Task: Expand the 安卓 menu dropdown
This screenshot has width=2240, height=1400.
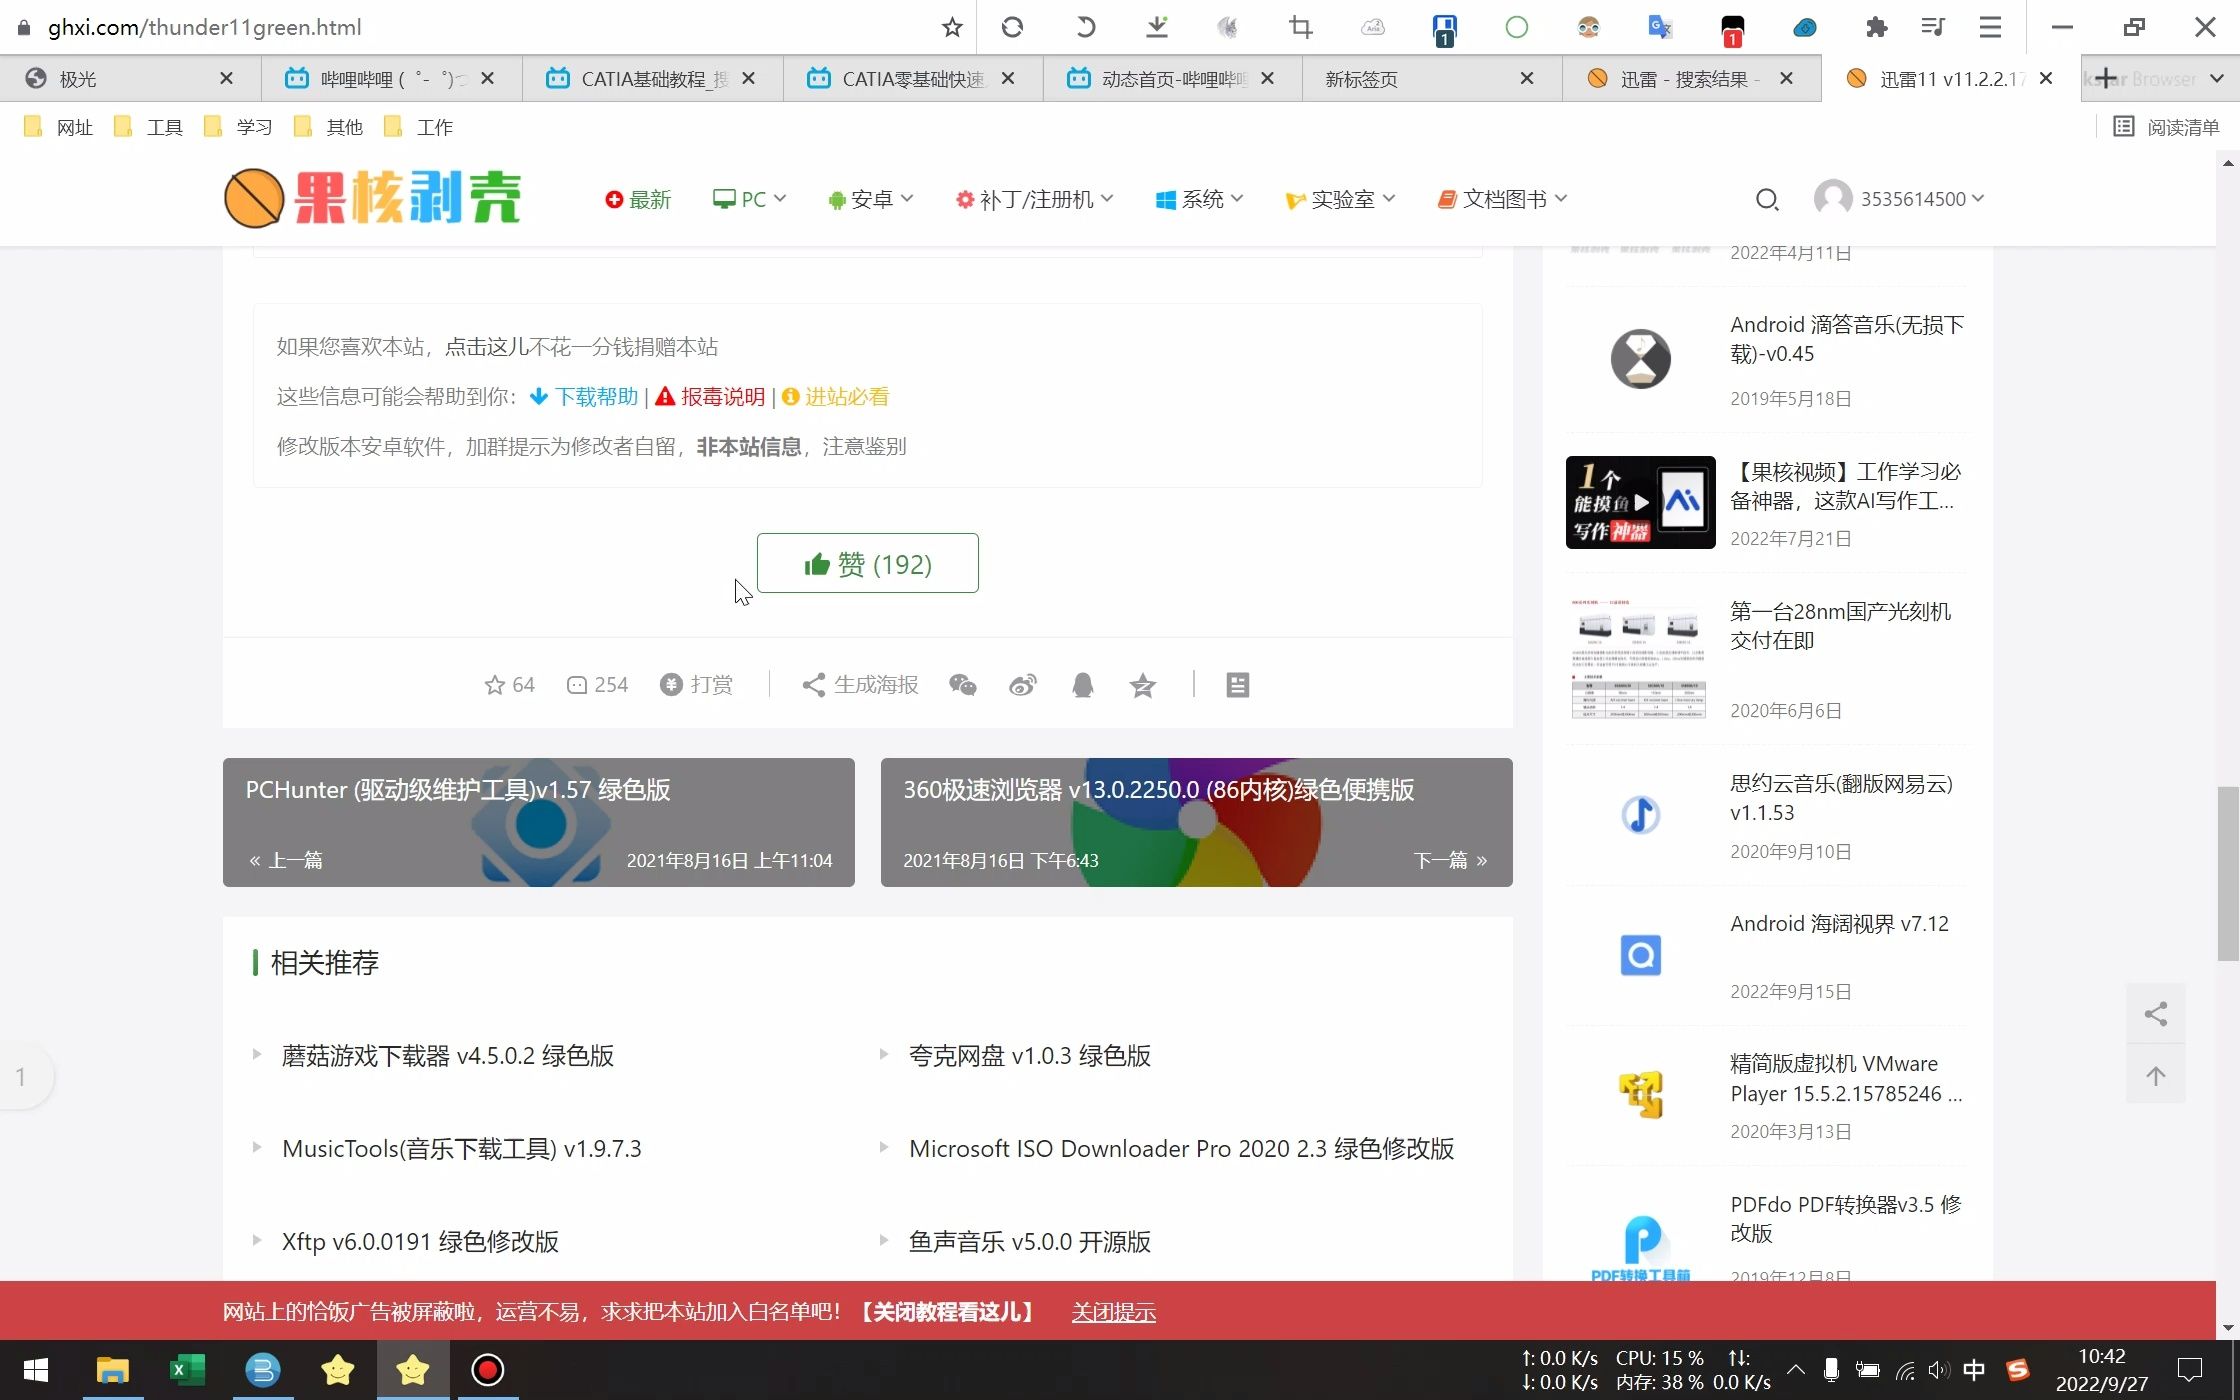Action: [870, 199]
